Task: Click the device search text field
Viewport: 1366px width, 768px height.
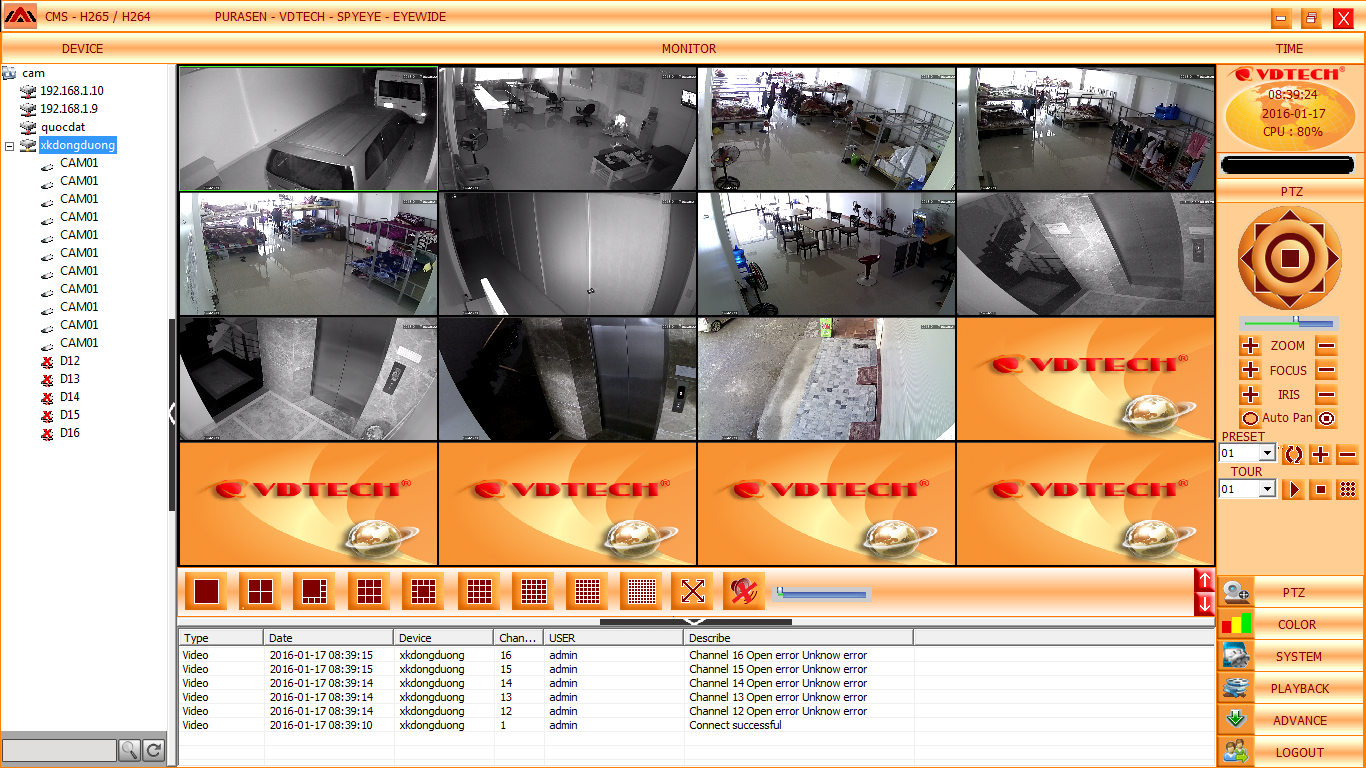Action: (60, 750)
